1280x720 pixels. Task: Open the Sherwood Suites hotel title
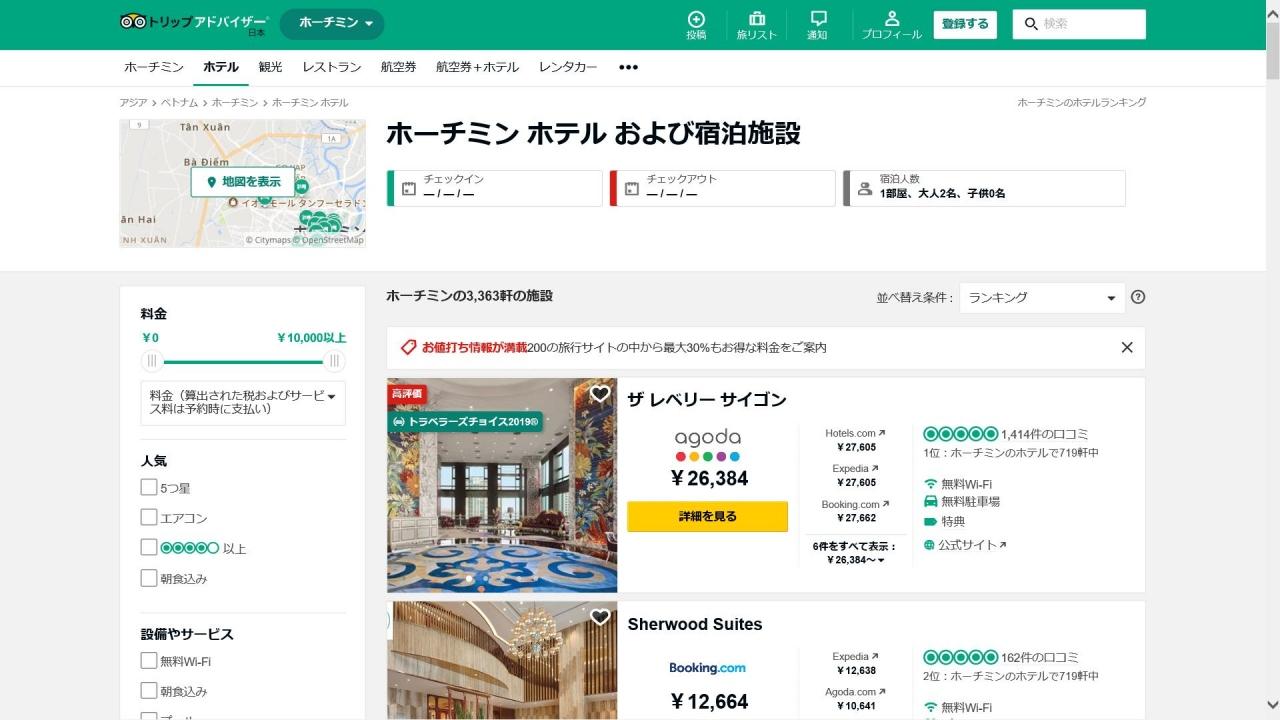pyautogui.click(x=695, y=624)
